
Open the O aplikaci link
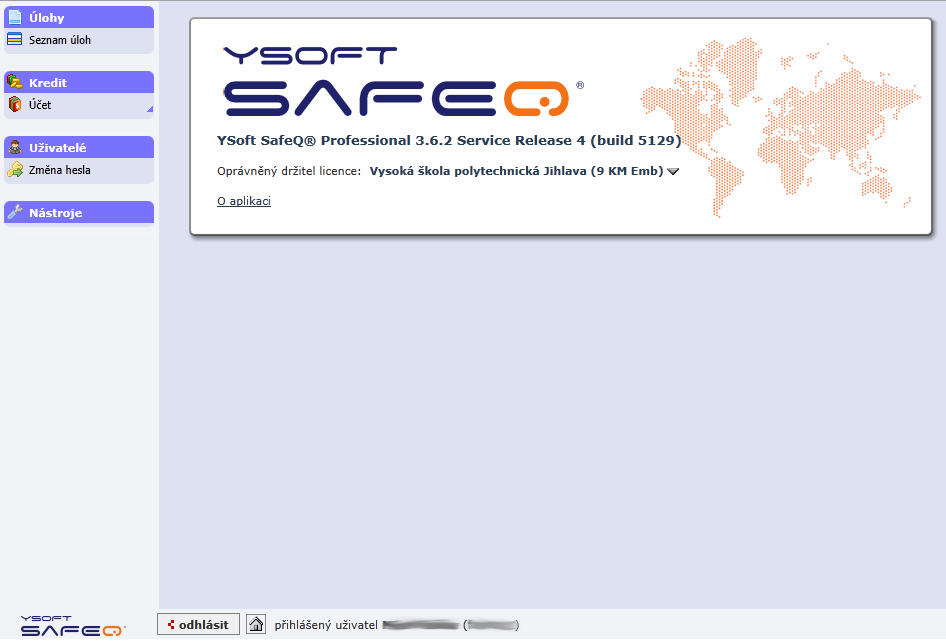[x=244, y=201]
